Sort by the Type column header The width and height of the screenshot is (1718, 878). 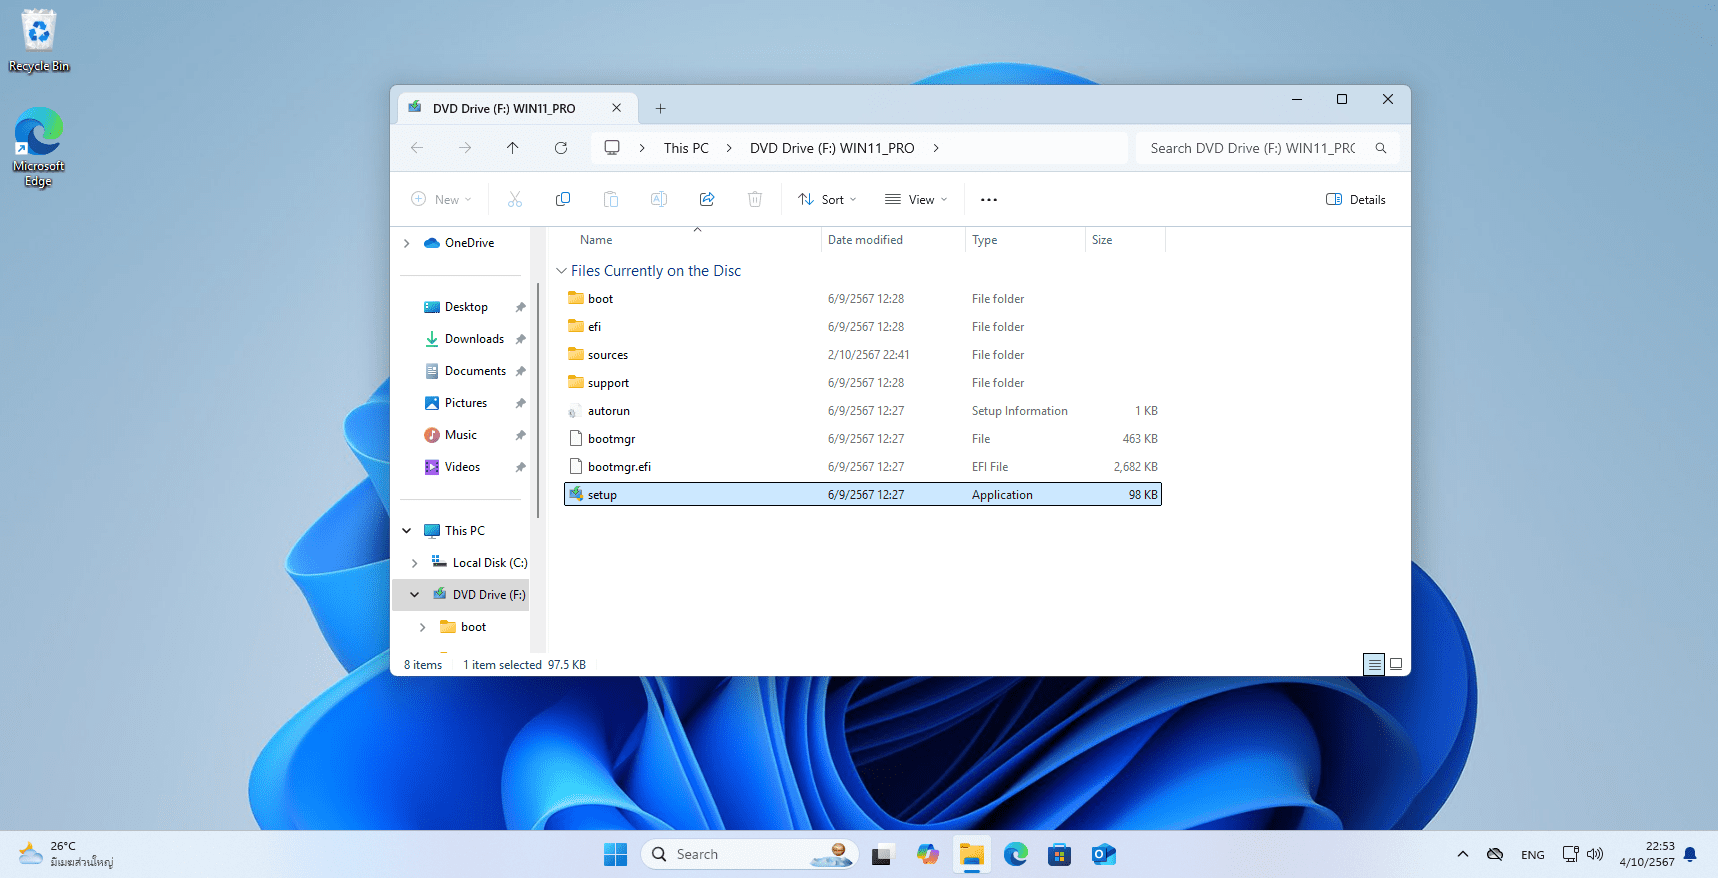tap(985, 240)
